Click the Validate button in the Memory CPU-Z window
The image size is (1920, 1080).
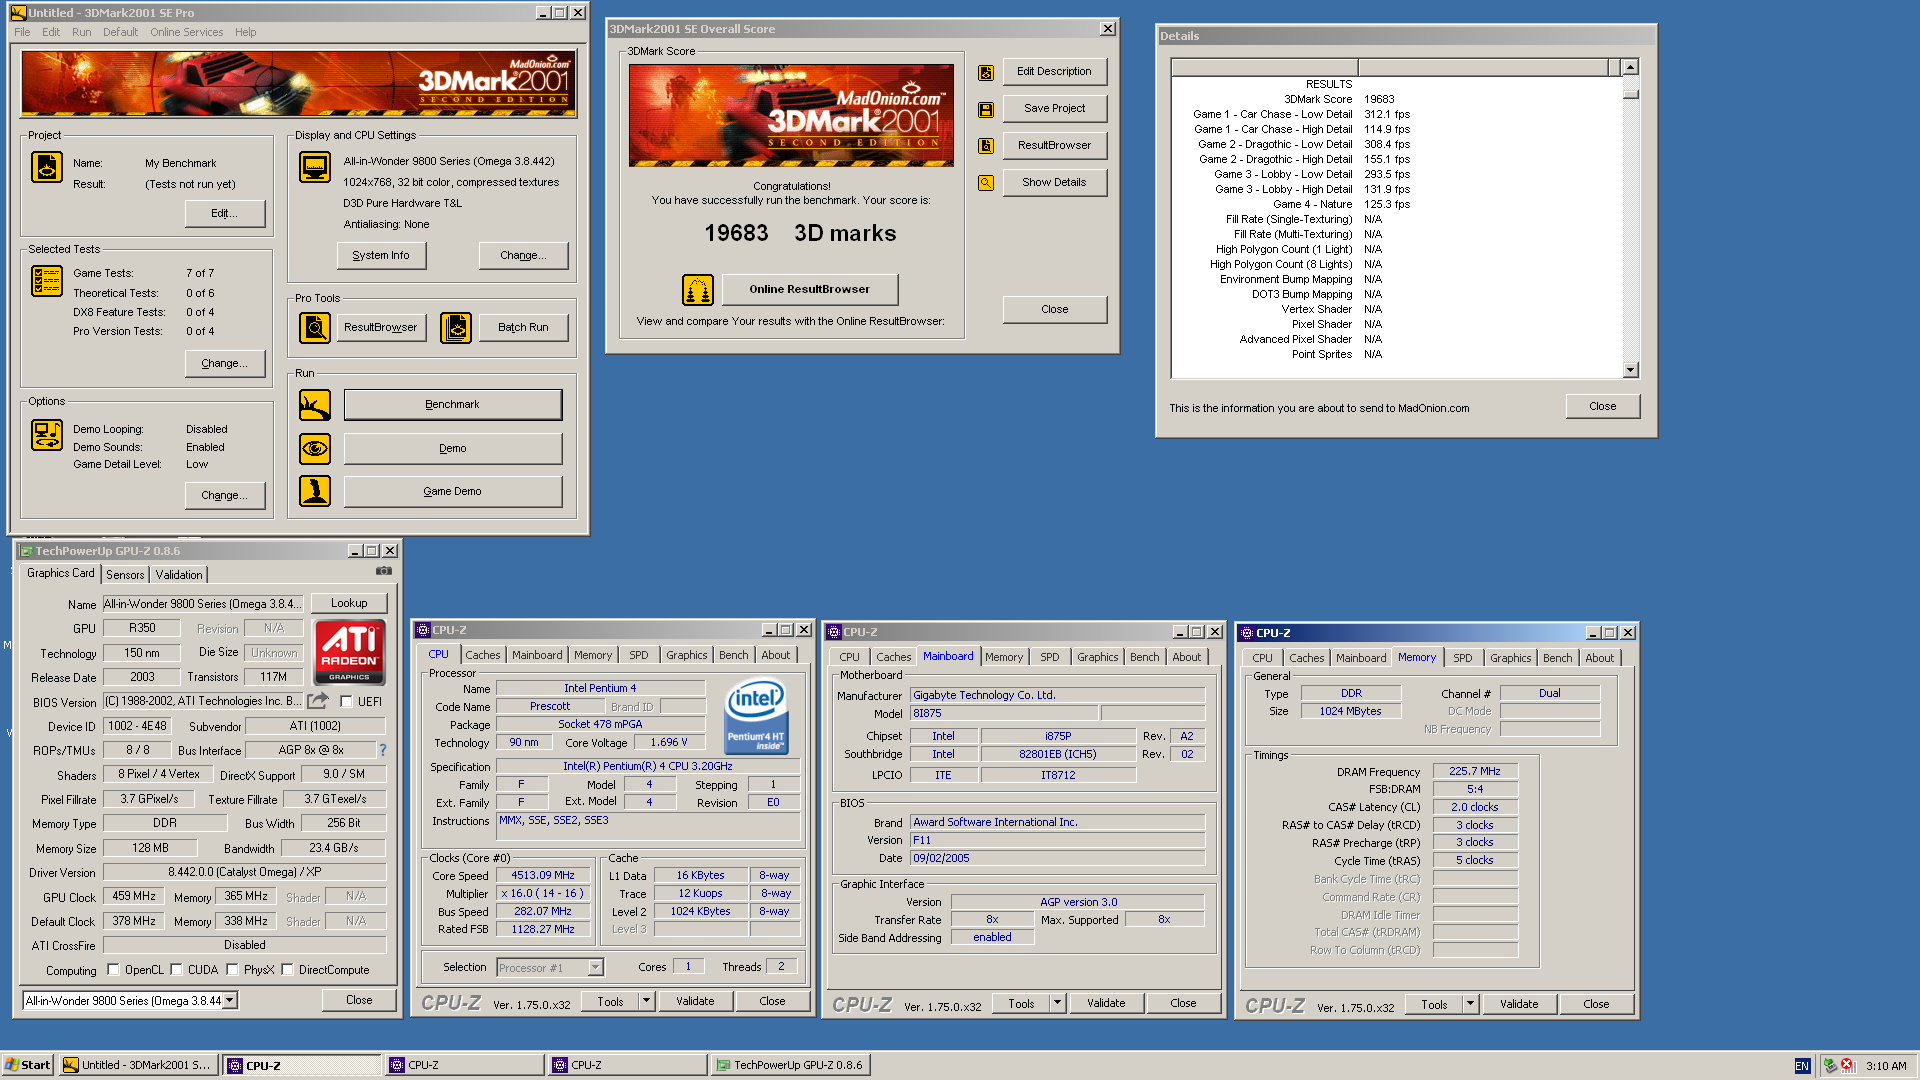[x=1519, y=1004]
